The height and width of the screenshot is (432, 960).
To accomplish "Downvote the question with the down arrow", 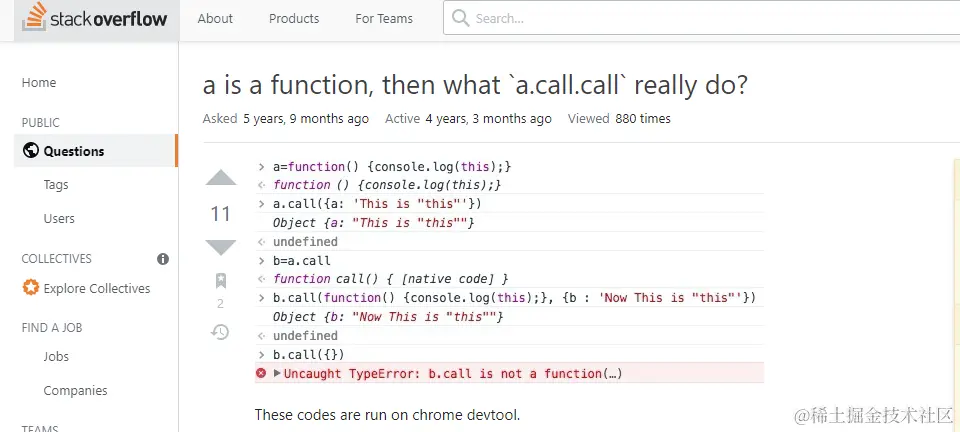I will point(220,247).
